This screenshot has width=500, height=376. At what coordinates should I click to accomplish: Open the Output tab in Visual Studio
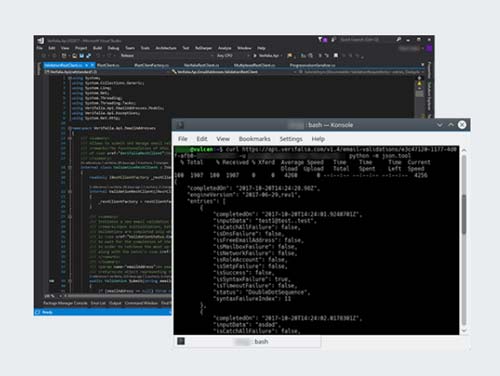tap(115, 303)
